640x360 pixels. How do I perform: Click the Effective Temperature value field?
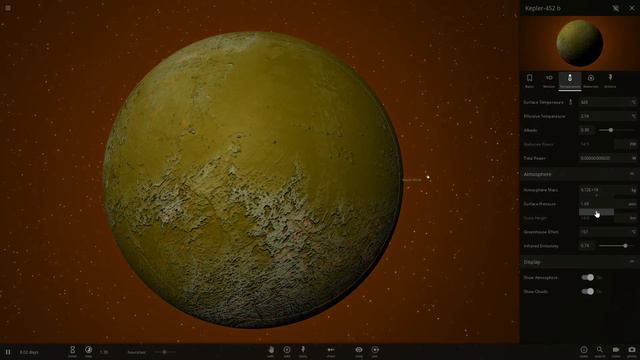click(604, 116)
